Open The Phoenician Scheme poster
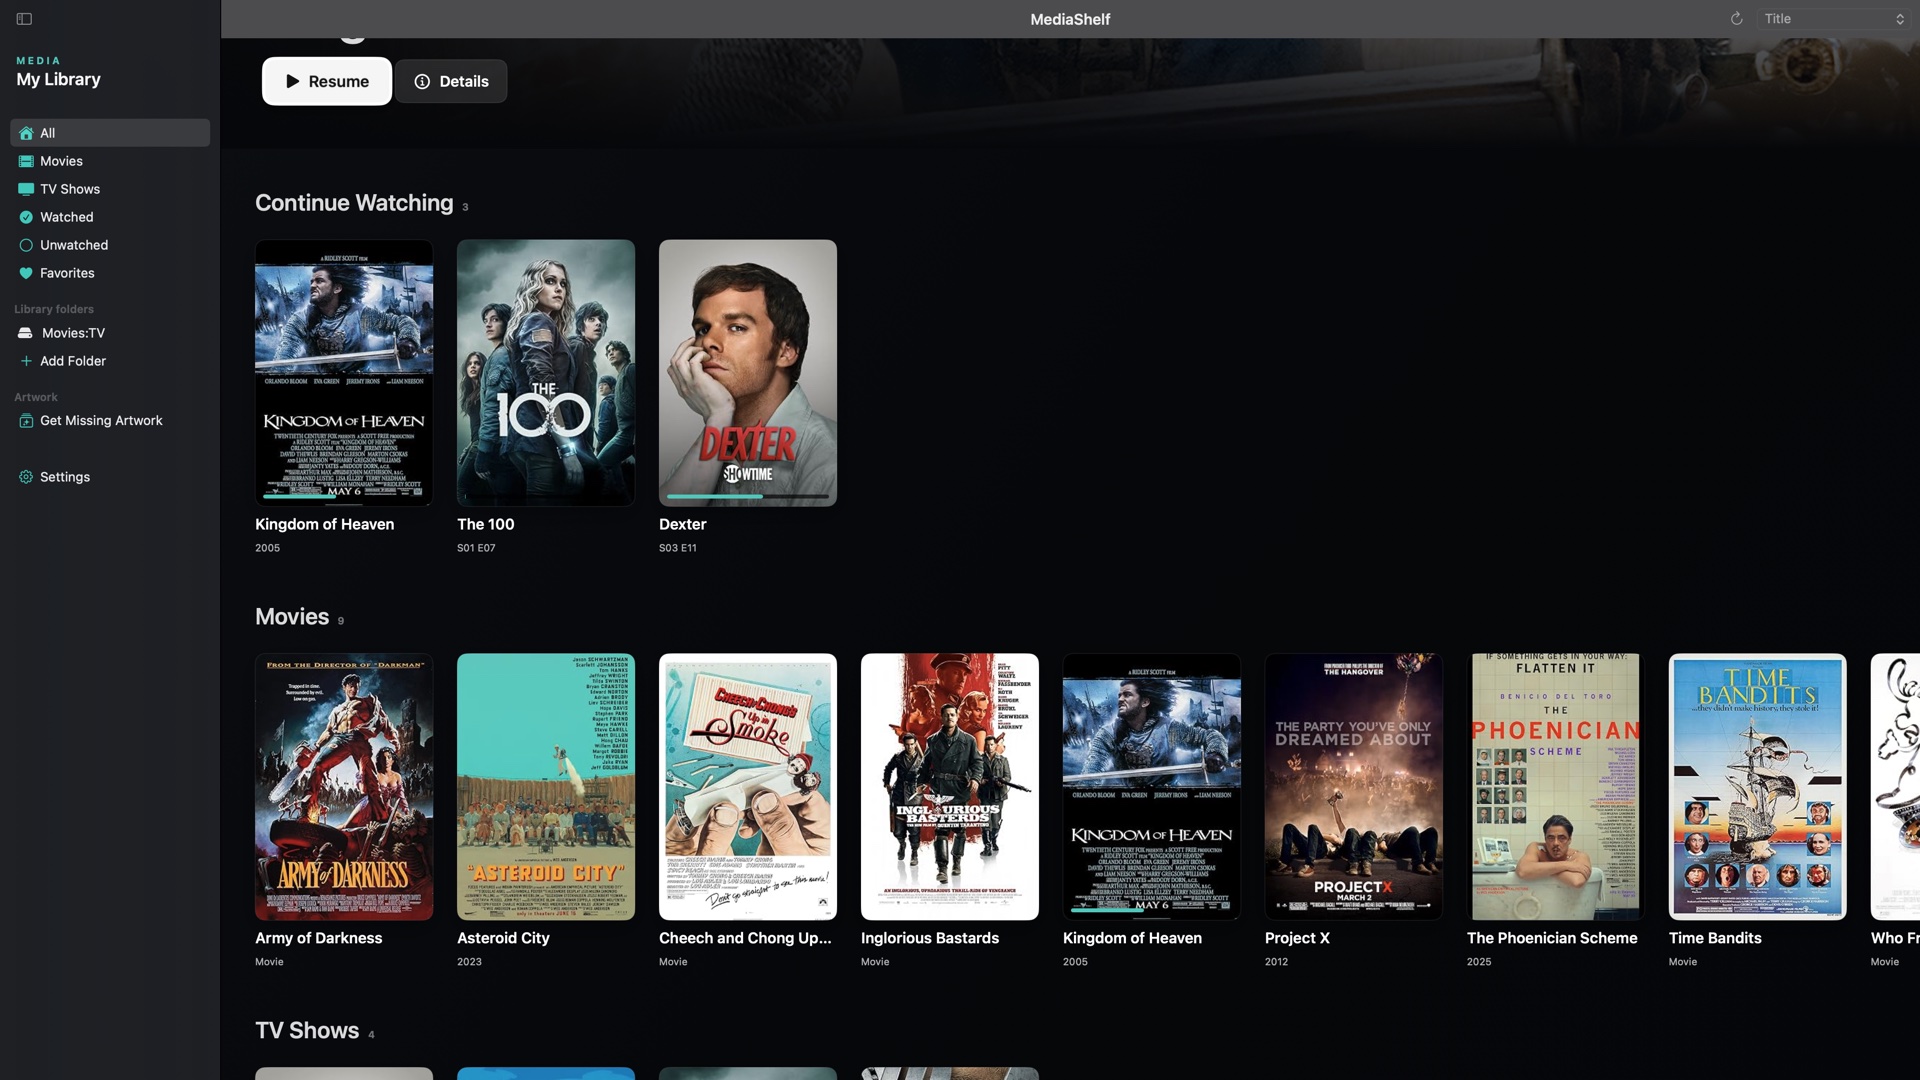Screen dimensions: 1920x1080 pyautogui.click(x=1556, y=787)
